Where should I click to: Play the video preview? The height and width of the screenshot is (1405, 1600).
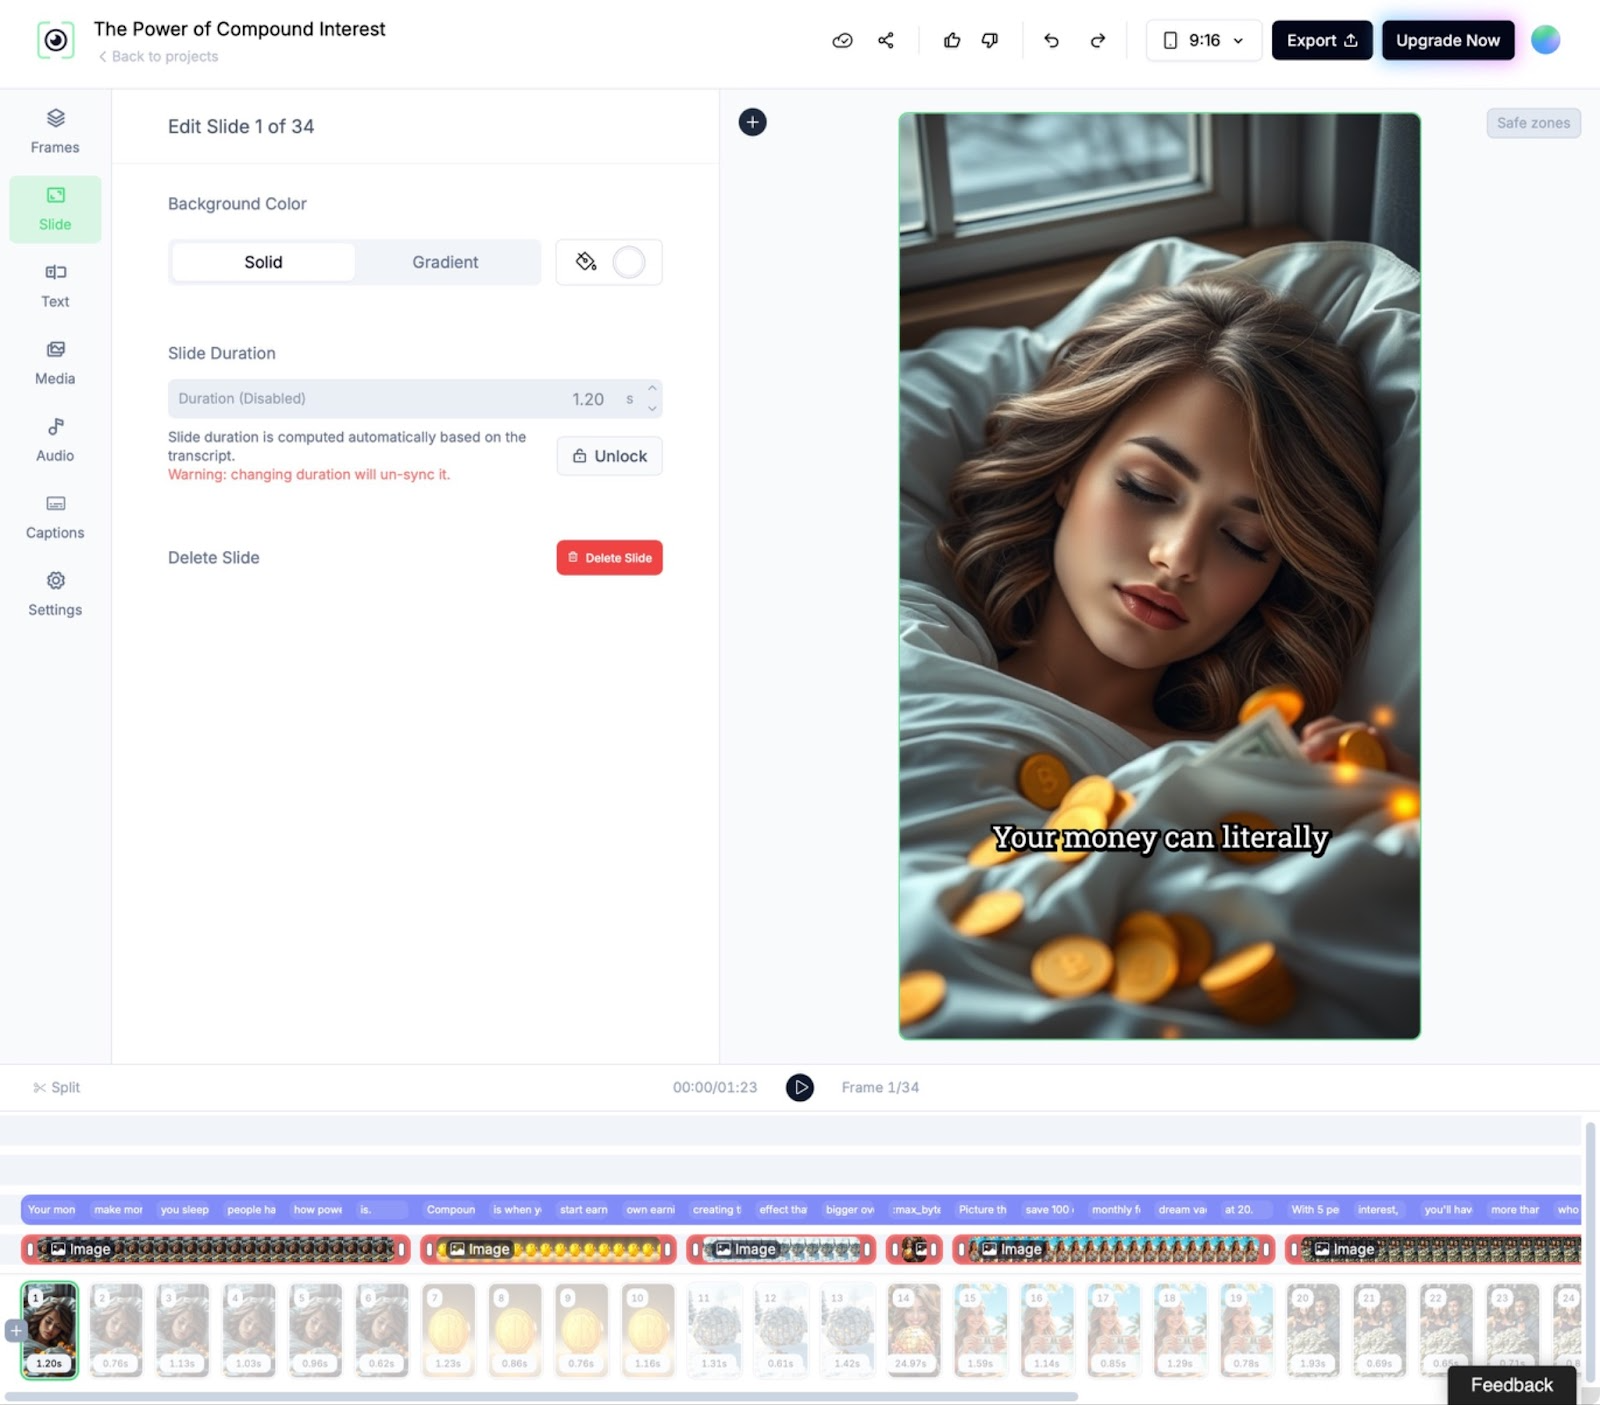800,1087
